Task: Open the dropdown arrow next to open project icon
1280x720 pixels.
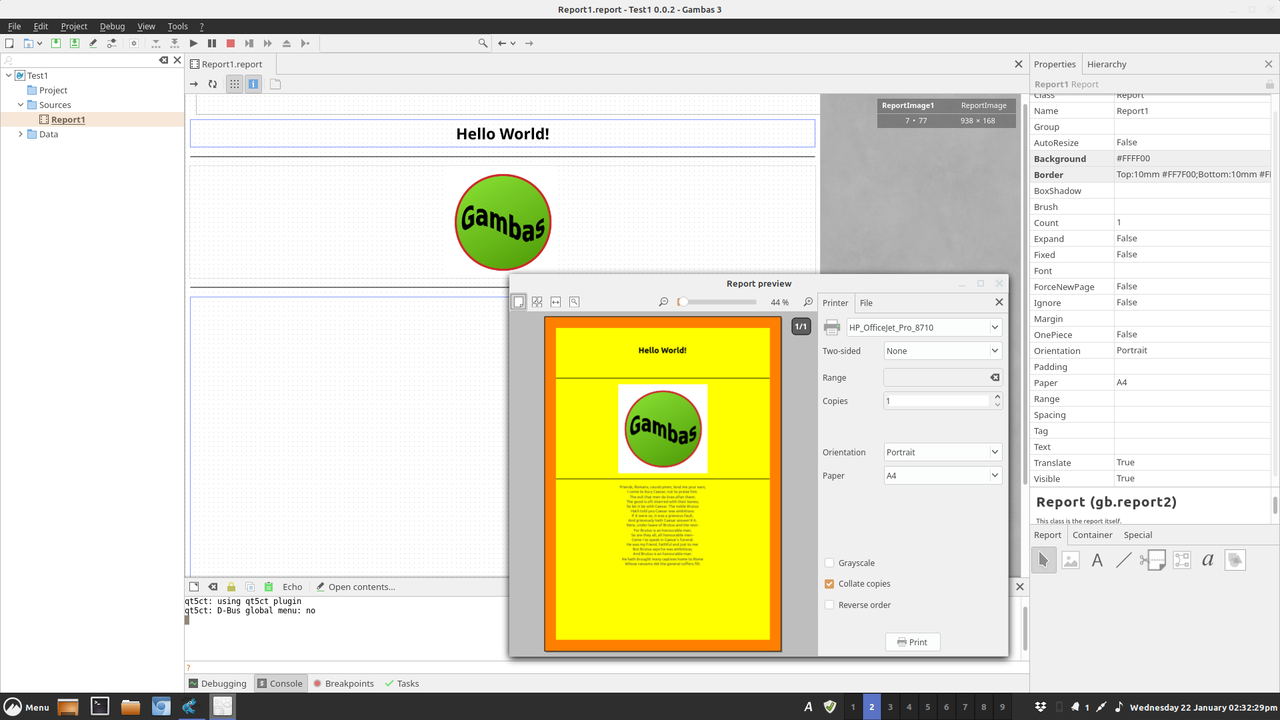Action: click(x=39, y=43)
